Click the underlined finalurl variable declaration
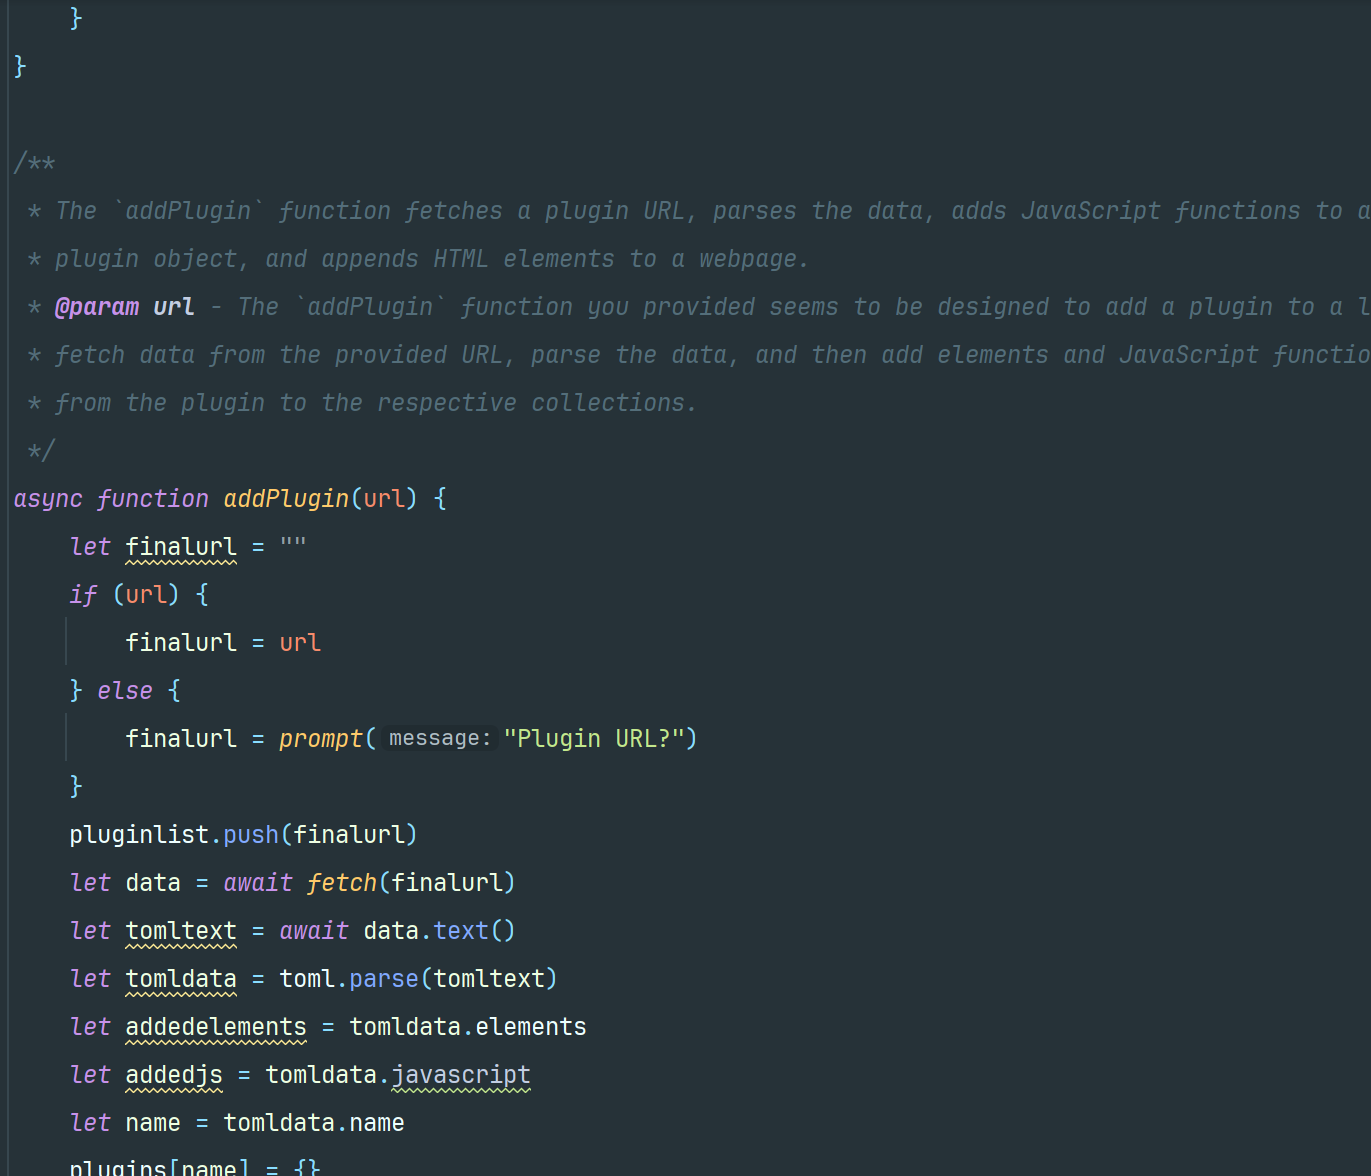1371x1176 pixels. click(x=181, y=546)
